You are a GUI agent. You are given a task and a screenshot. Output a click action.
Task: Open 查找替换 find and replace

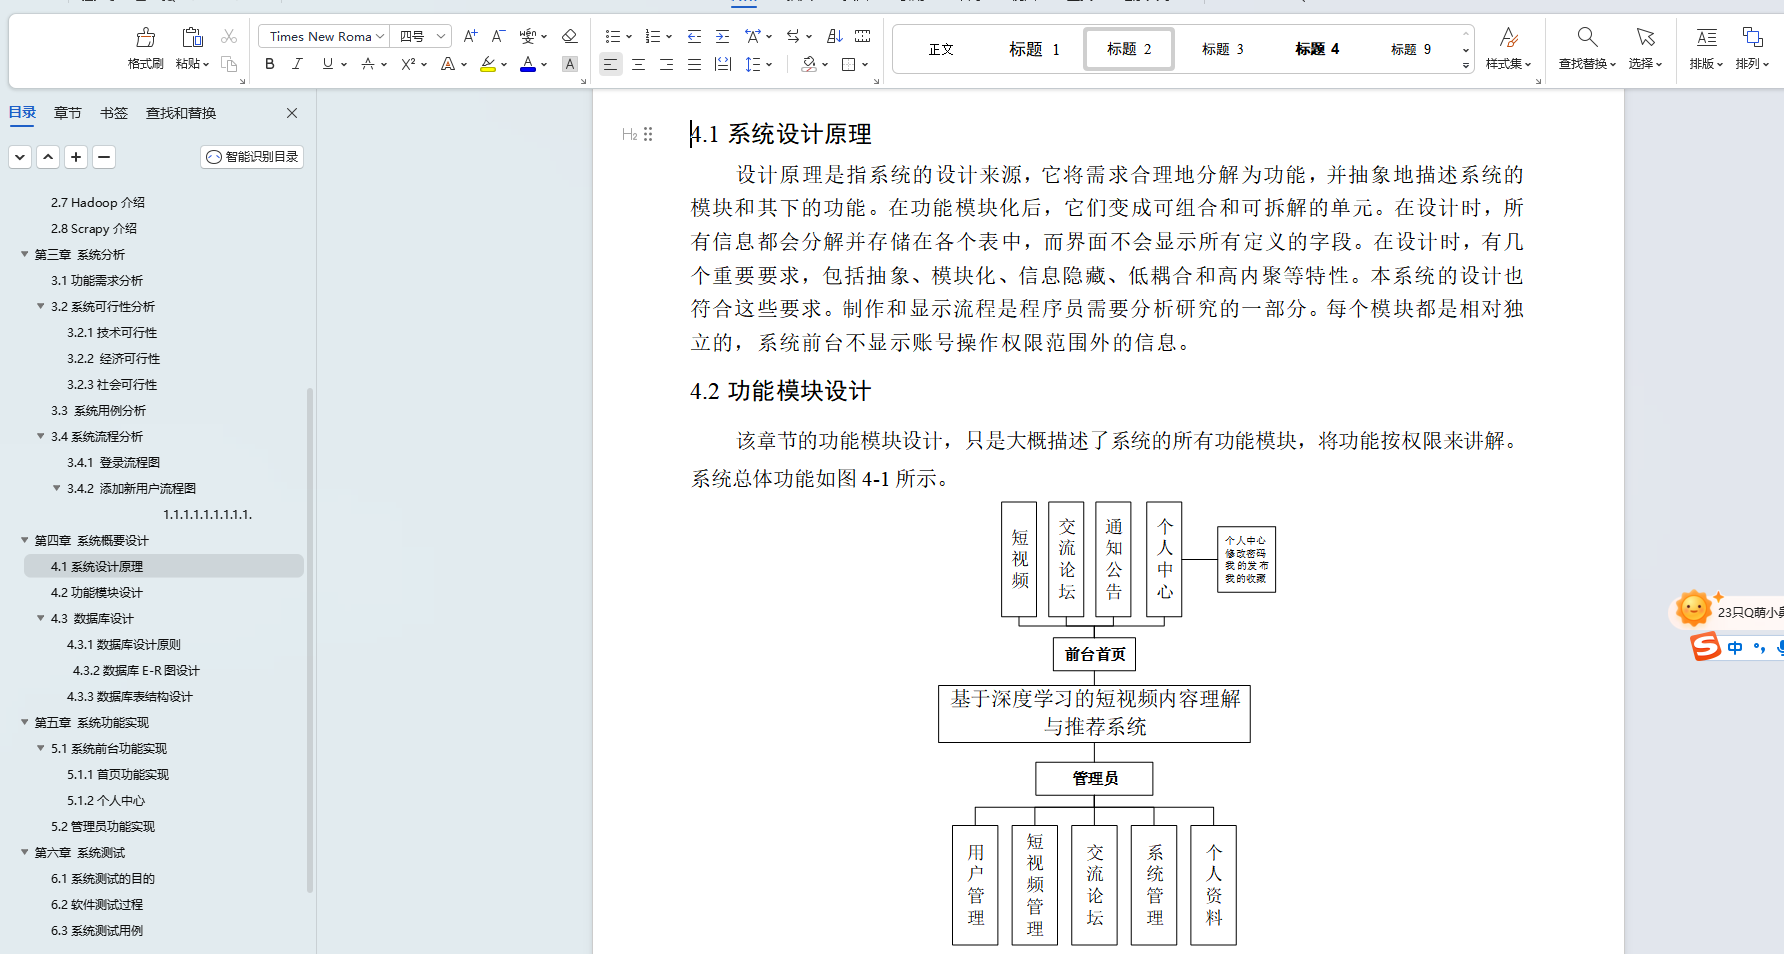tap(1587, 48)
